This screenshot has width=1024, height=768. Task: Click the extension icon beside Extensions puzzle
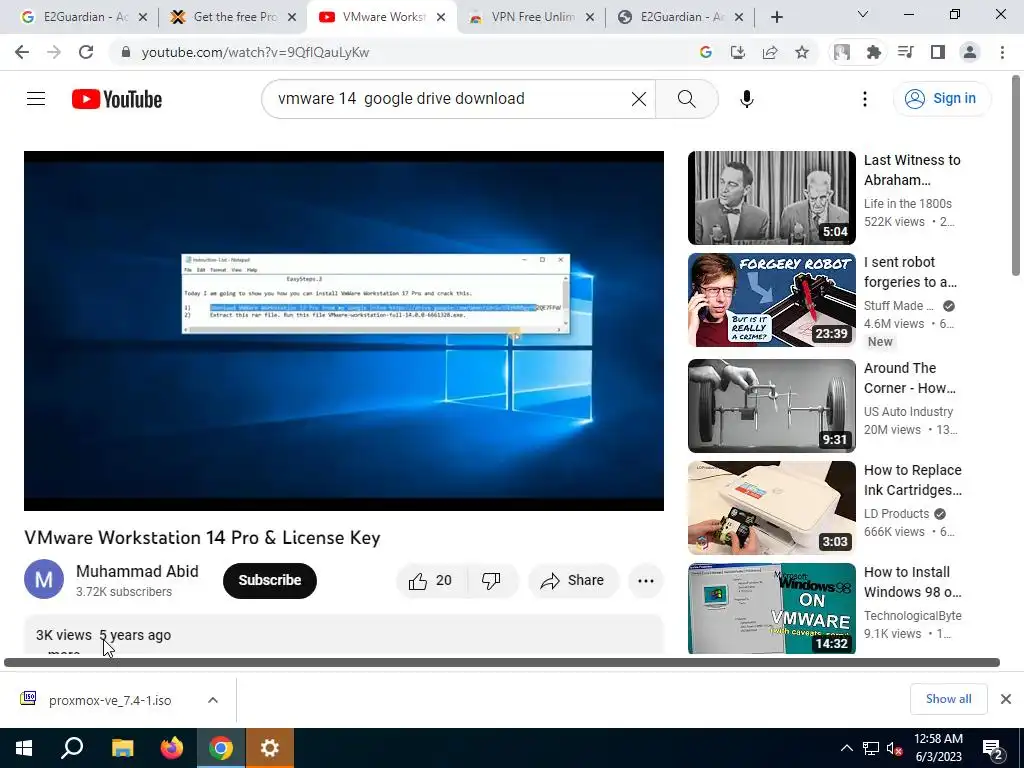coord(842,52)
